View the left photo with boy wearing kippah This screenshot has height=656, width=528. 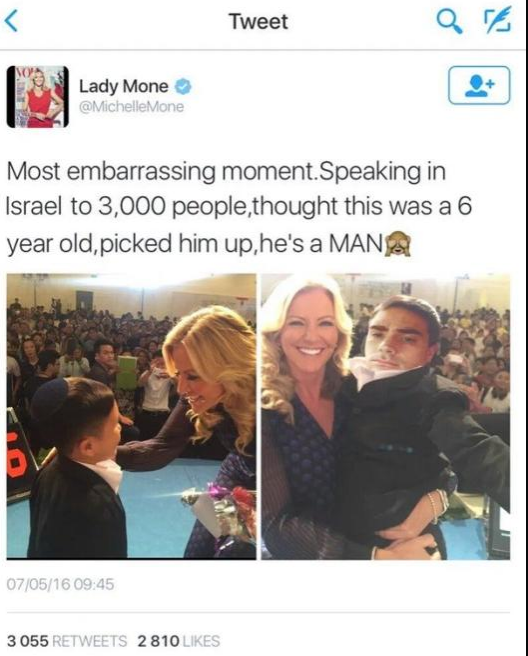tap(131, 416)
